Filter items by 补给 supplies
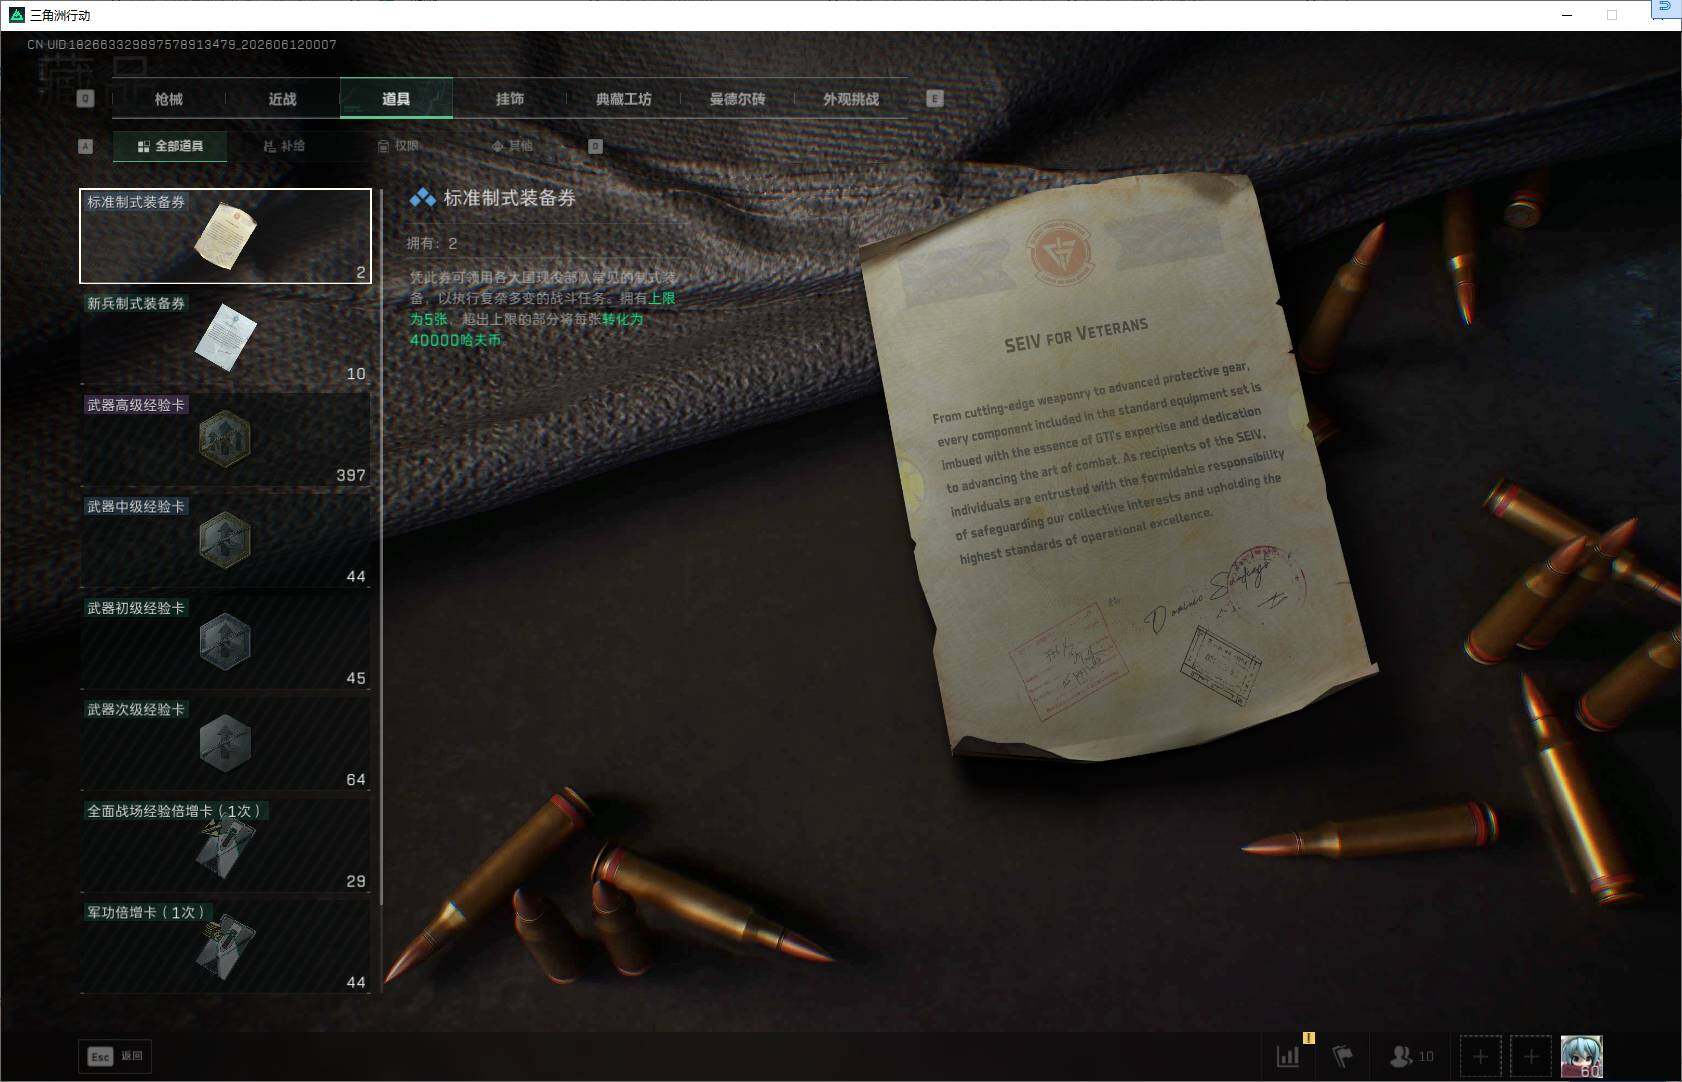 (284, 146)
